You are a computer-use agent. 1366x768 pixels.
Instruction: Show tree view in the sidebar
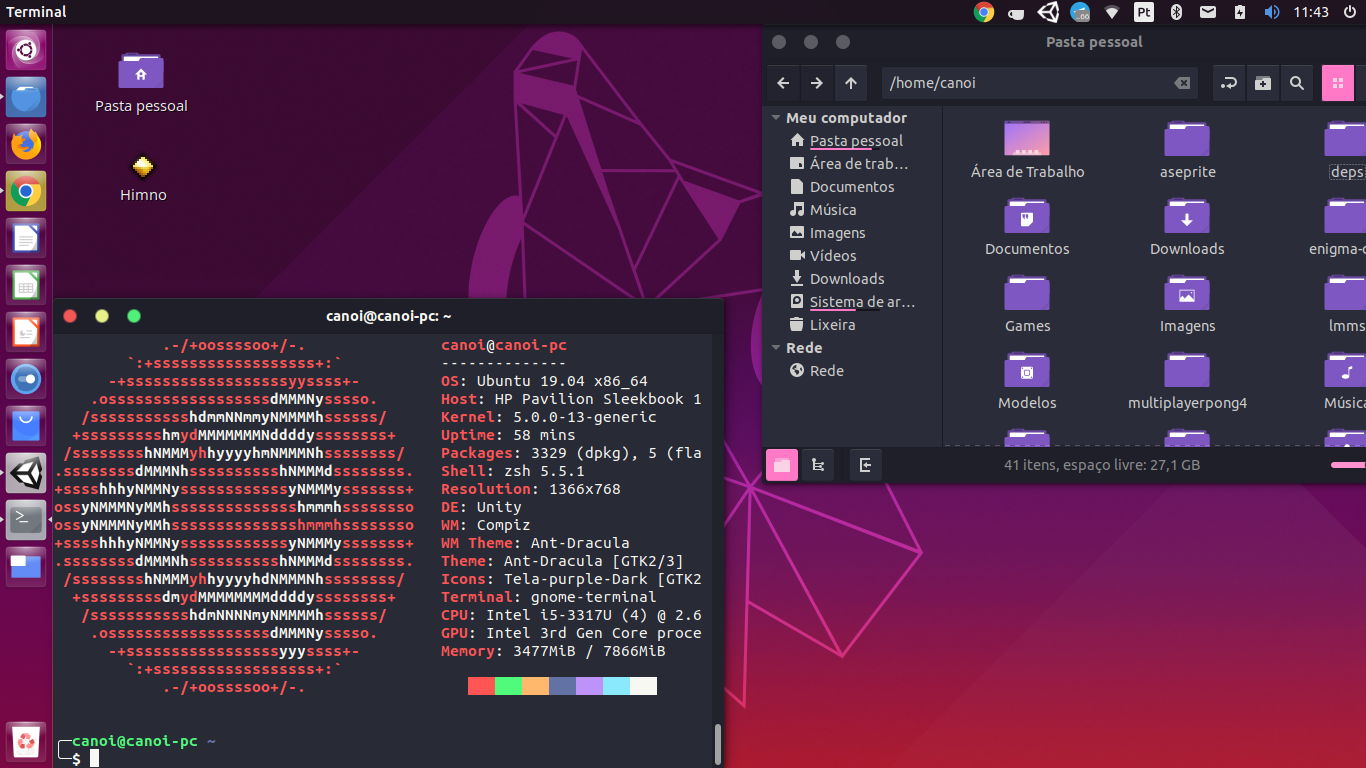818,465
